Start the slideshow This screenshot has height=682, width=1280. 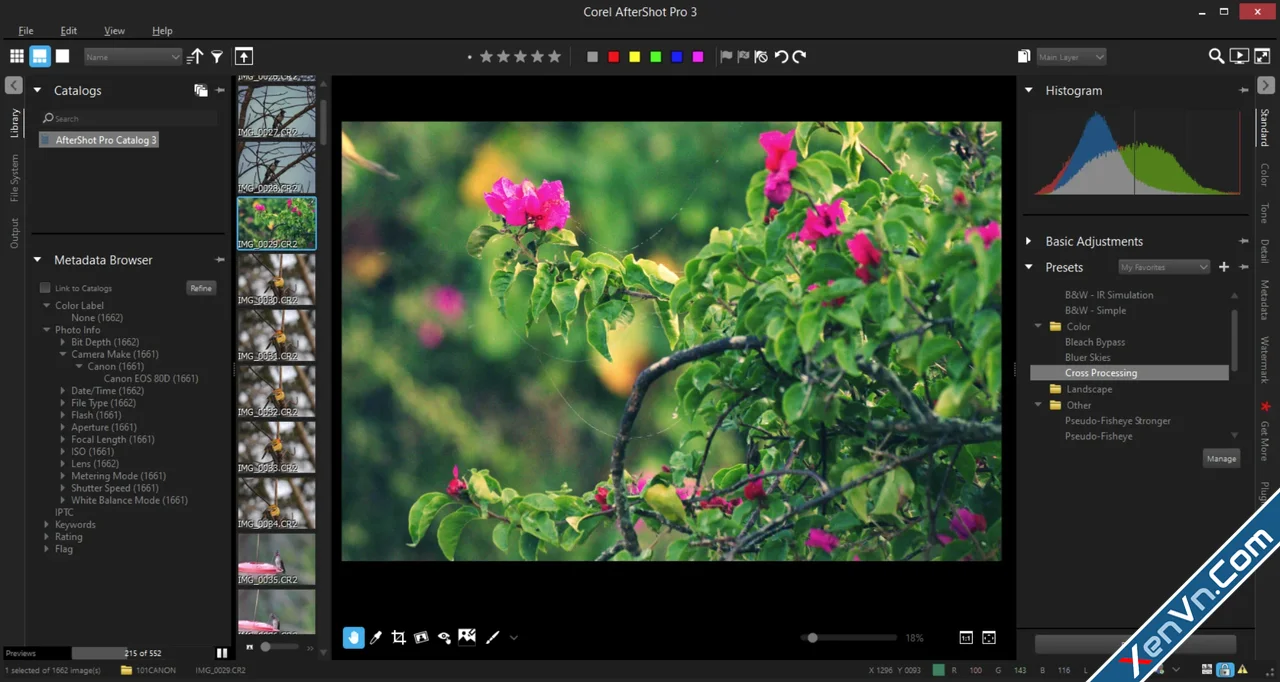(x=1239, y=56)
